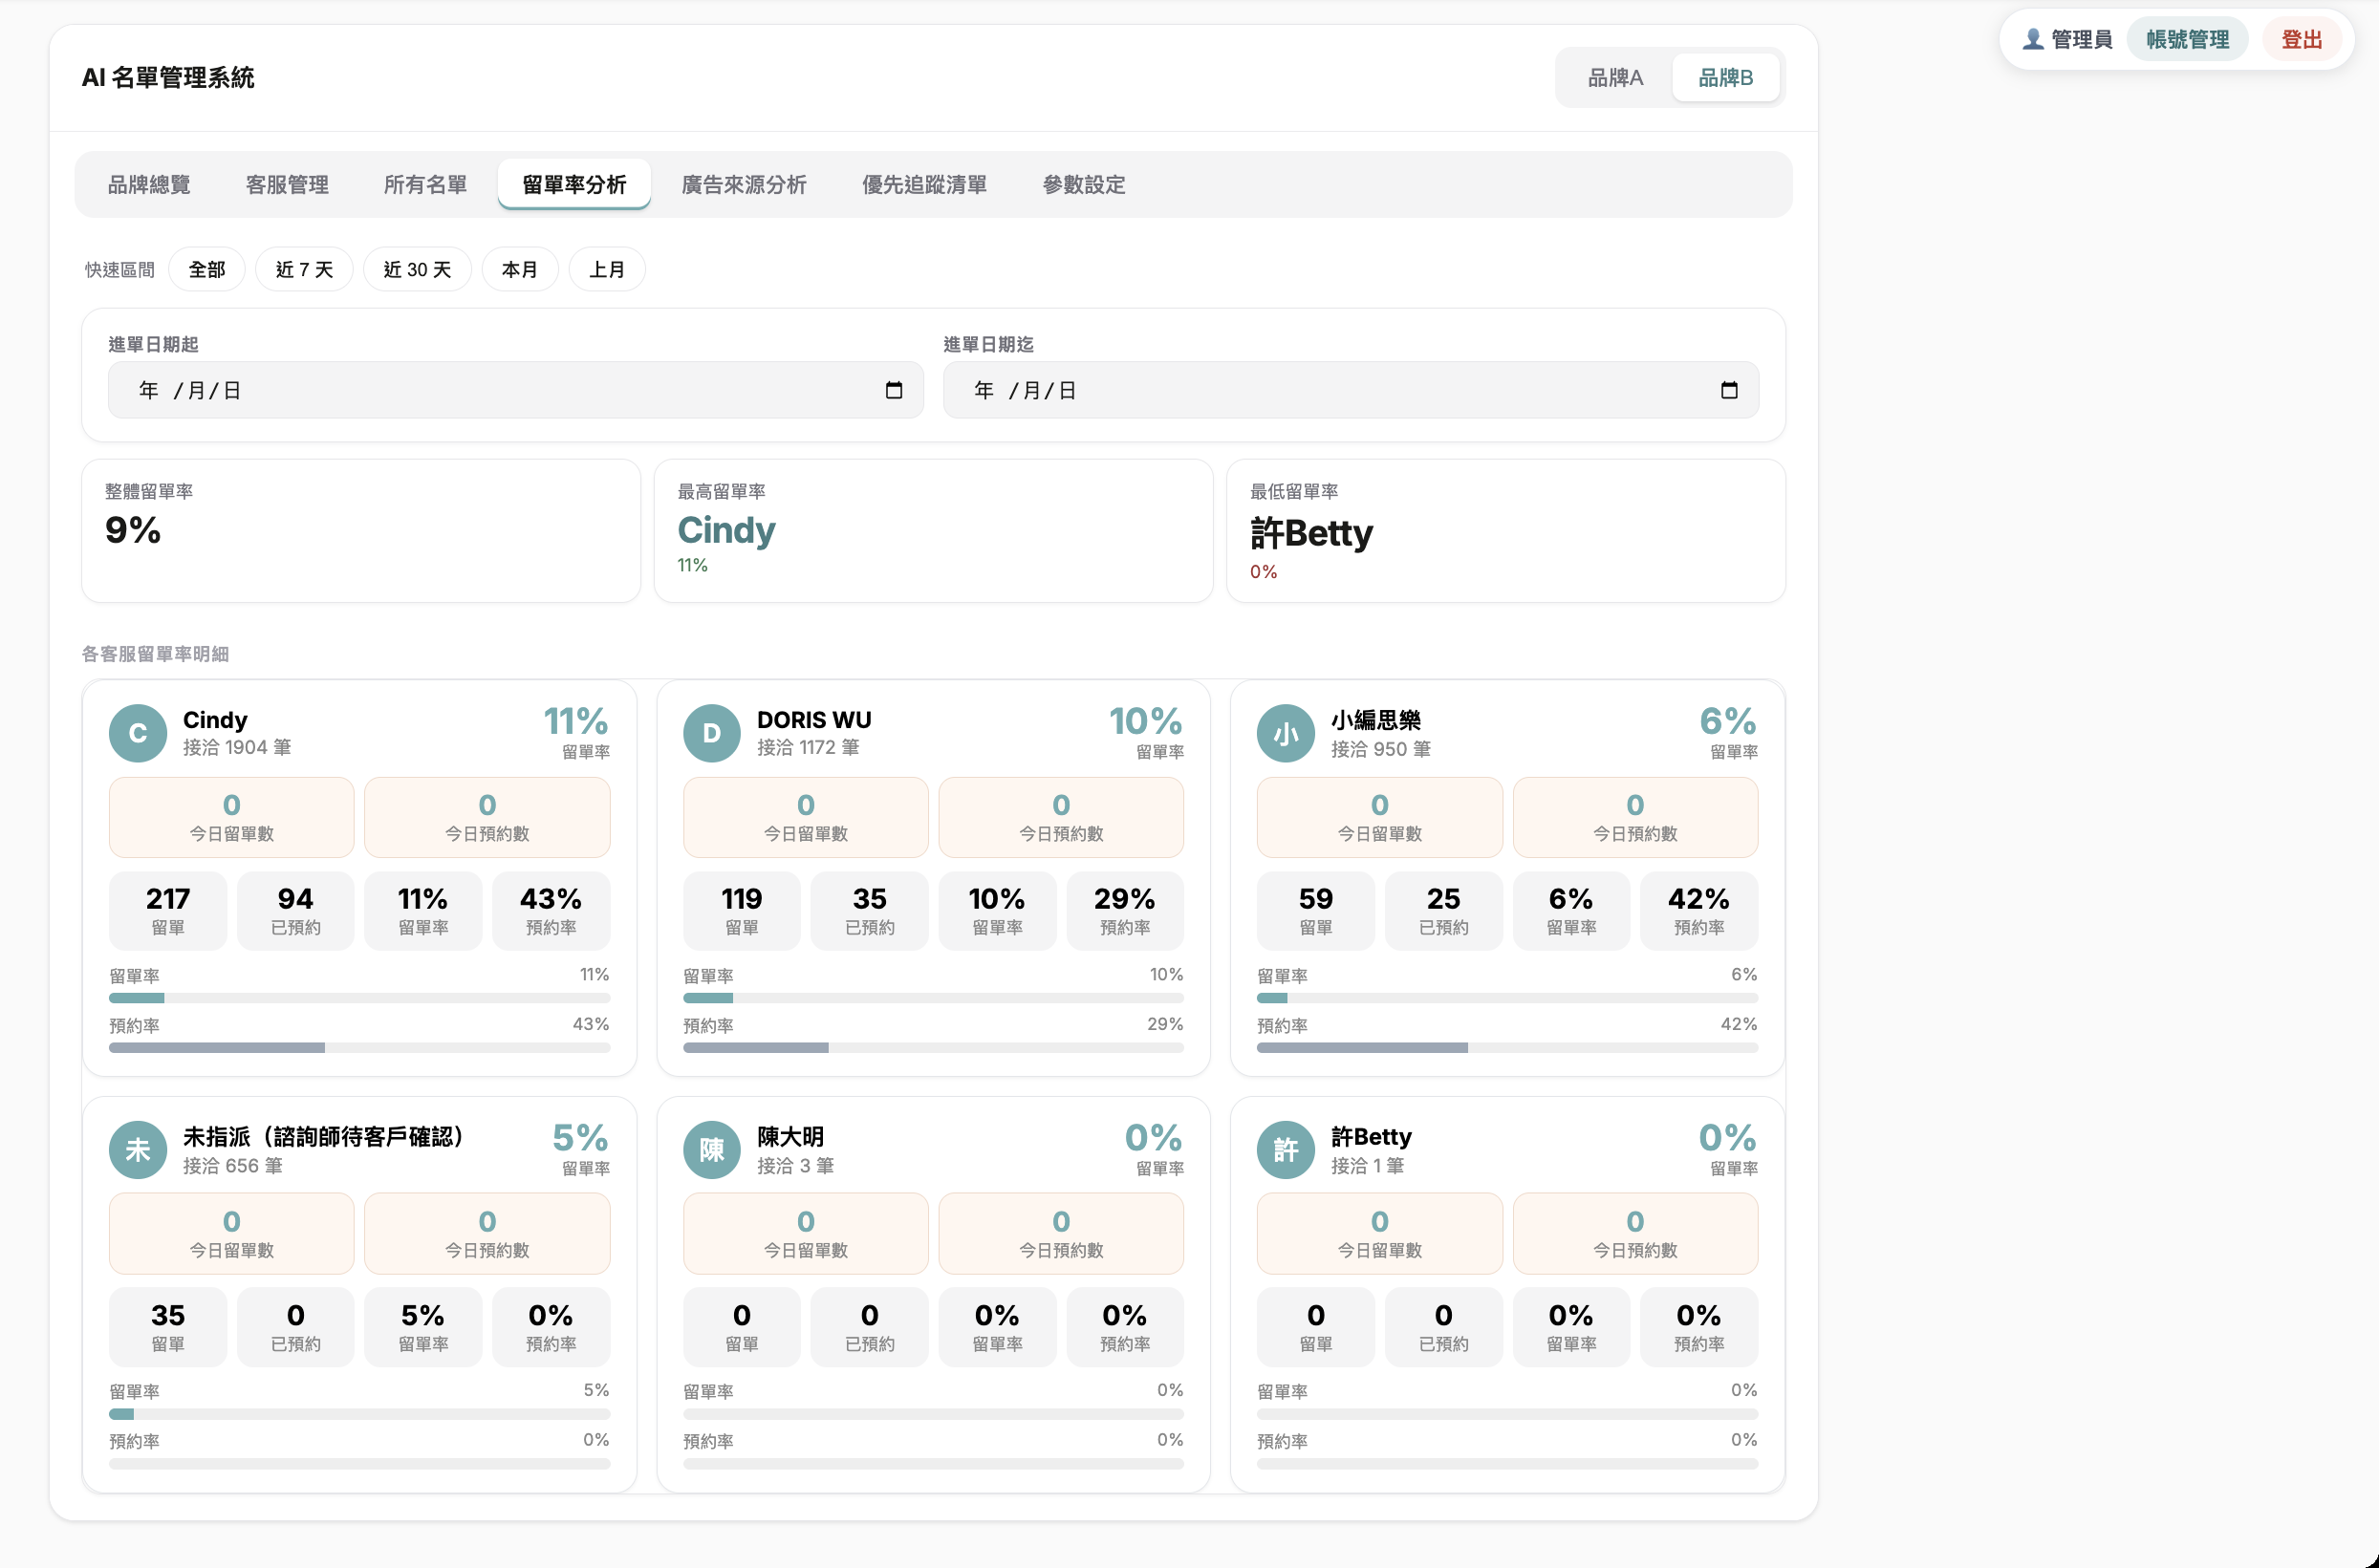Switch to 品牌B
The height and width of the screenshot is (1568, 2379).
[1726, 78]
